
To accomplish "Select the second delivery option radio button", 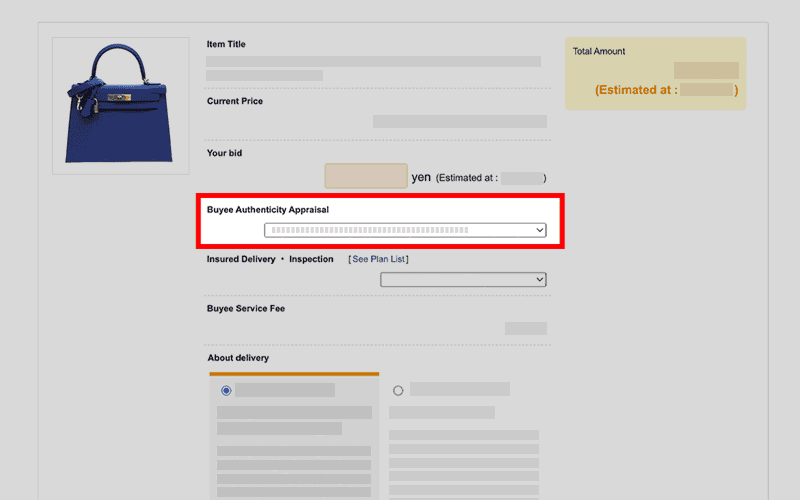I will [398, 390].
